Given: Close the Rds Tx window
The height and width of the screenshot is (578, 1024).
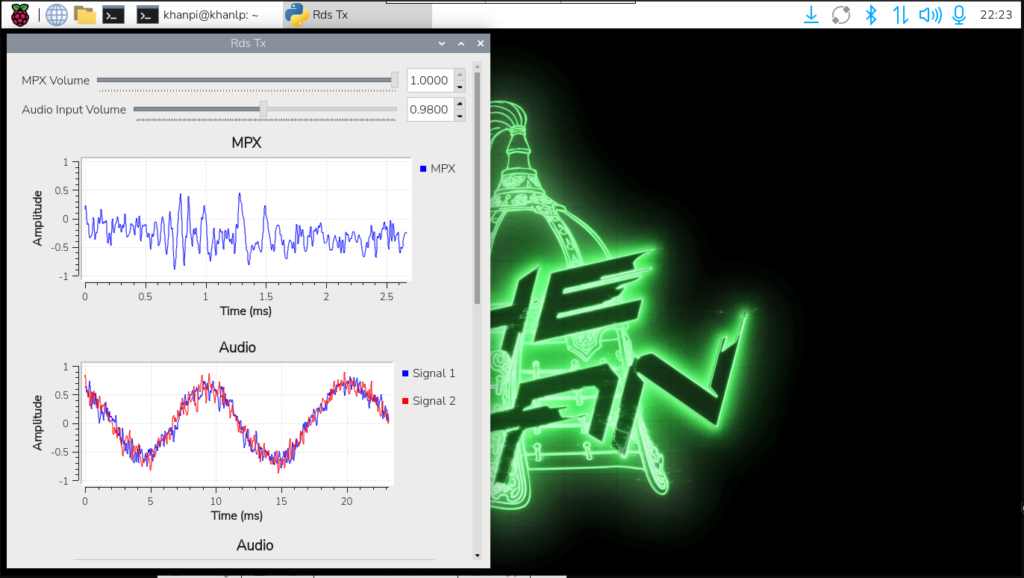Looking at the screenshot, I should (481, 43).
